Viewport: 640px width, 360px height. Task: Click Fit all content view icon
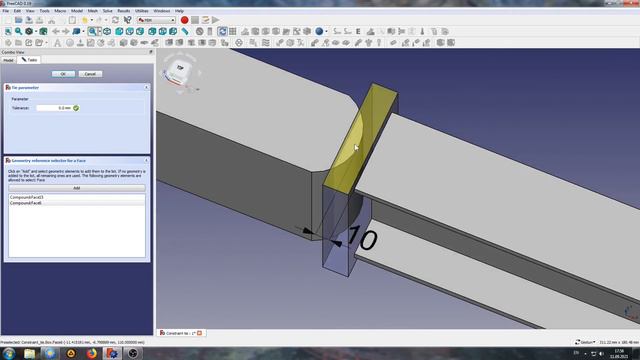click(8, 31)
